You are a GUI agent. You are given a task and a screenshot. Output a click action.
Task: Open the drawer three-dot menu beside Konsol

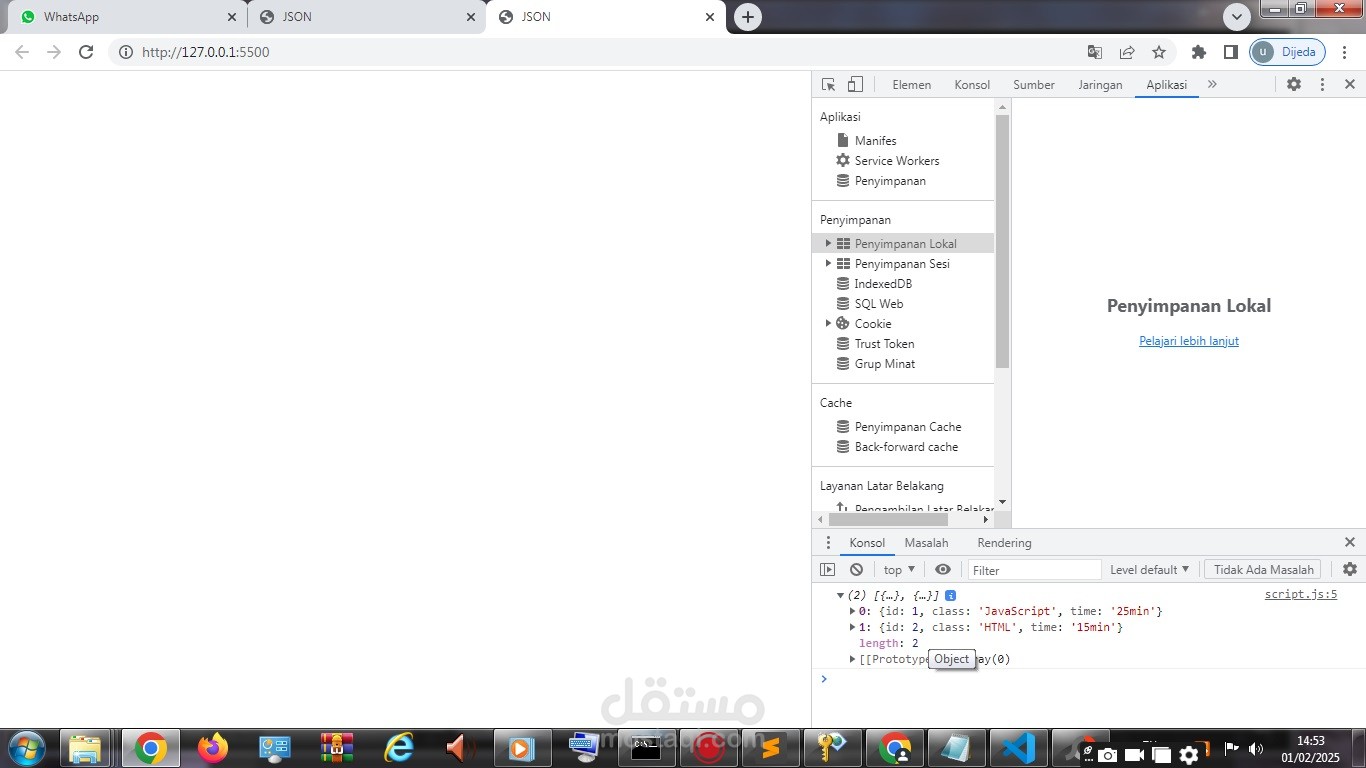coord(827,543)
